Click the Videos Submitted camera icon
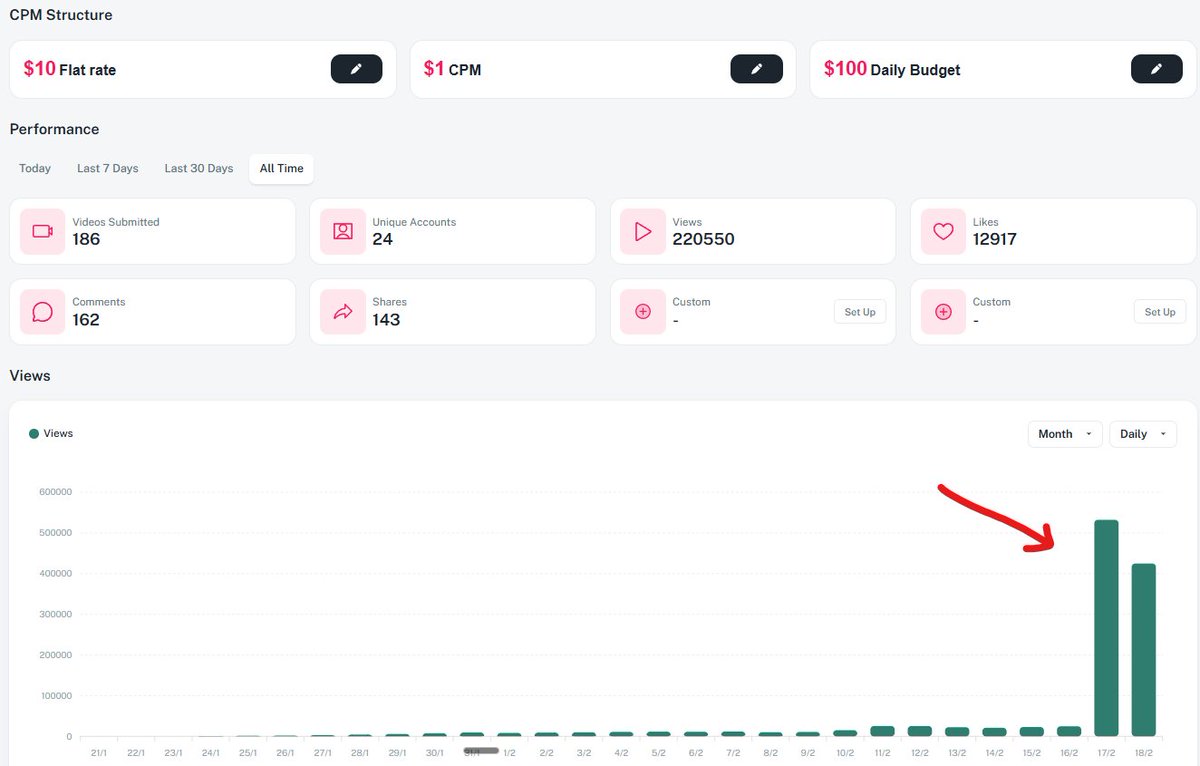 coord(42,231)
